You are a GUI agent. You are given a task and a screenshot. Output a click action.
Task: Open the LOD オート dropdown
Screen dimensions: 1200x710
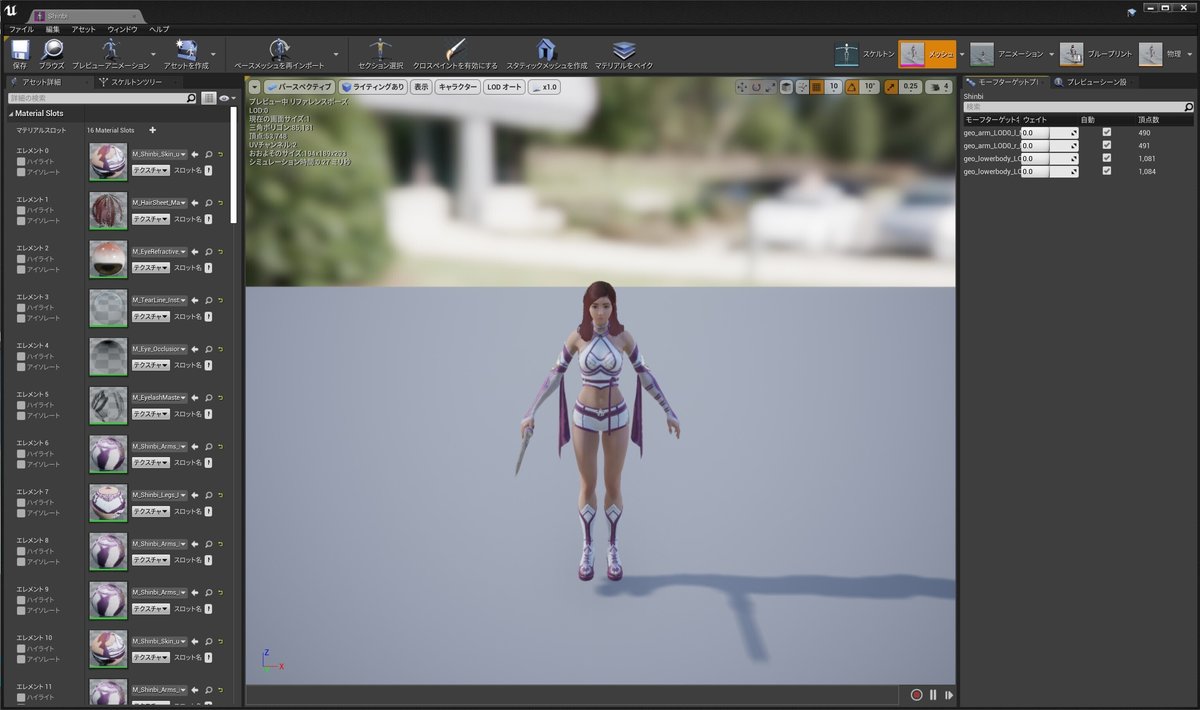(x=503, y=87)
